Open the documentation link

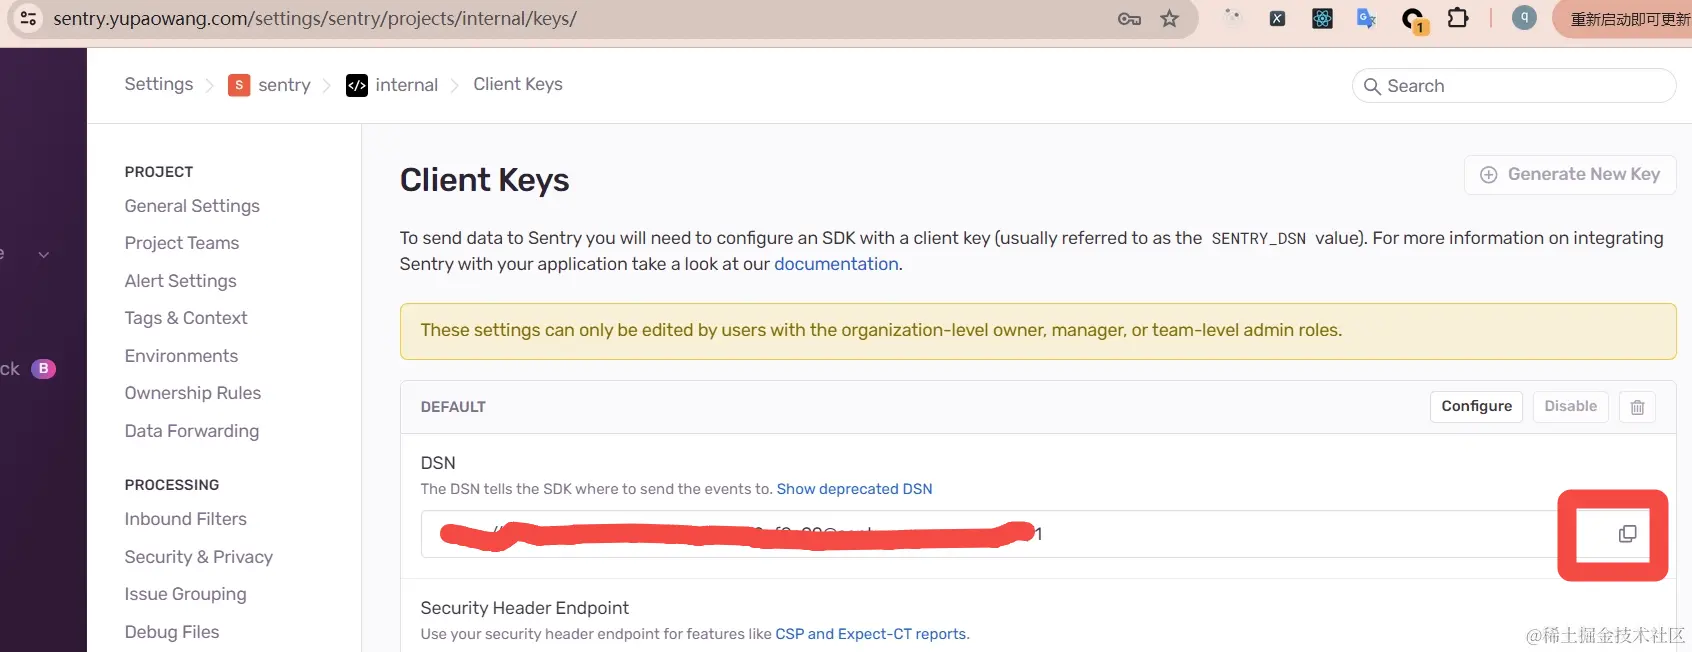[836, 264]
